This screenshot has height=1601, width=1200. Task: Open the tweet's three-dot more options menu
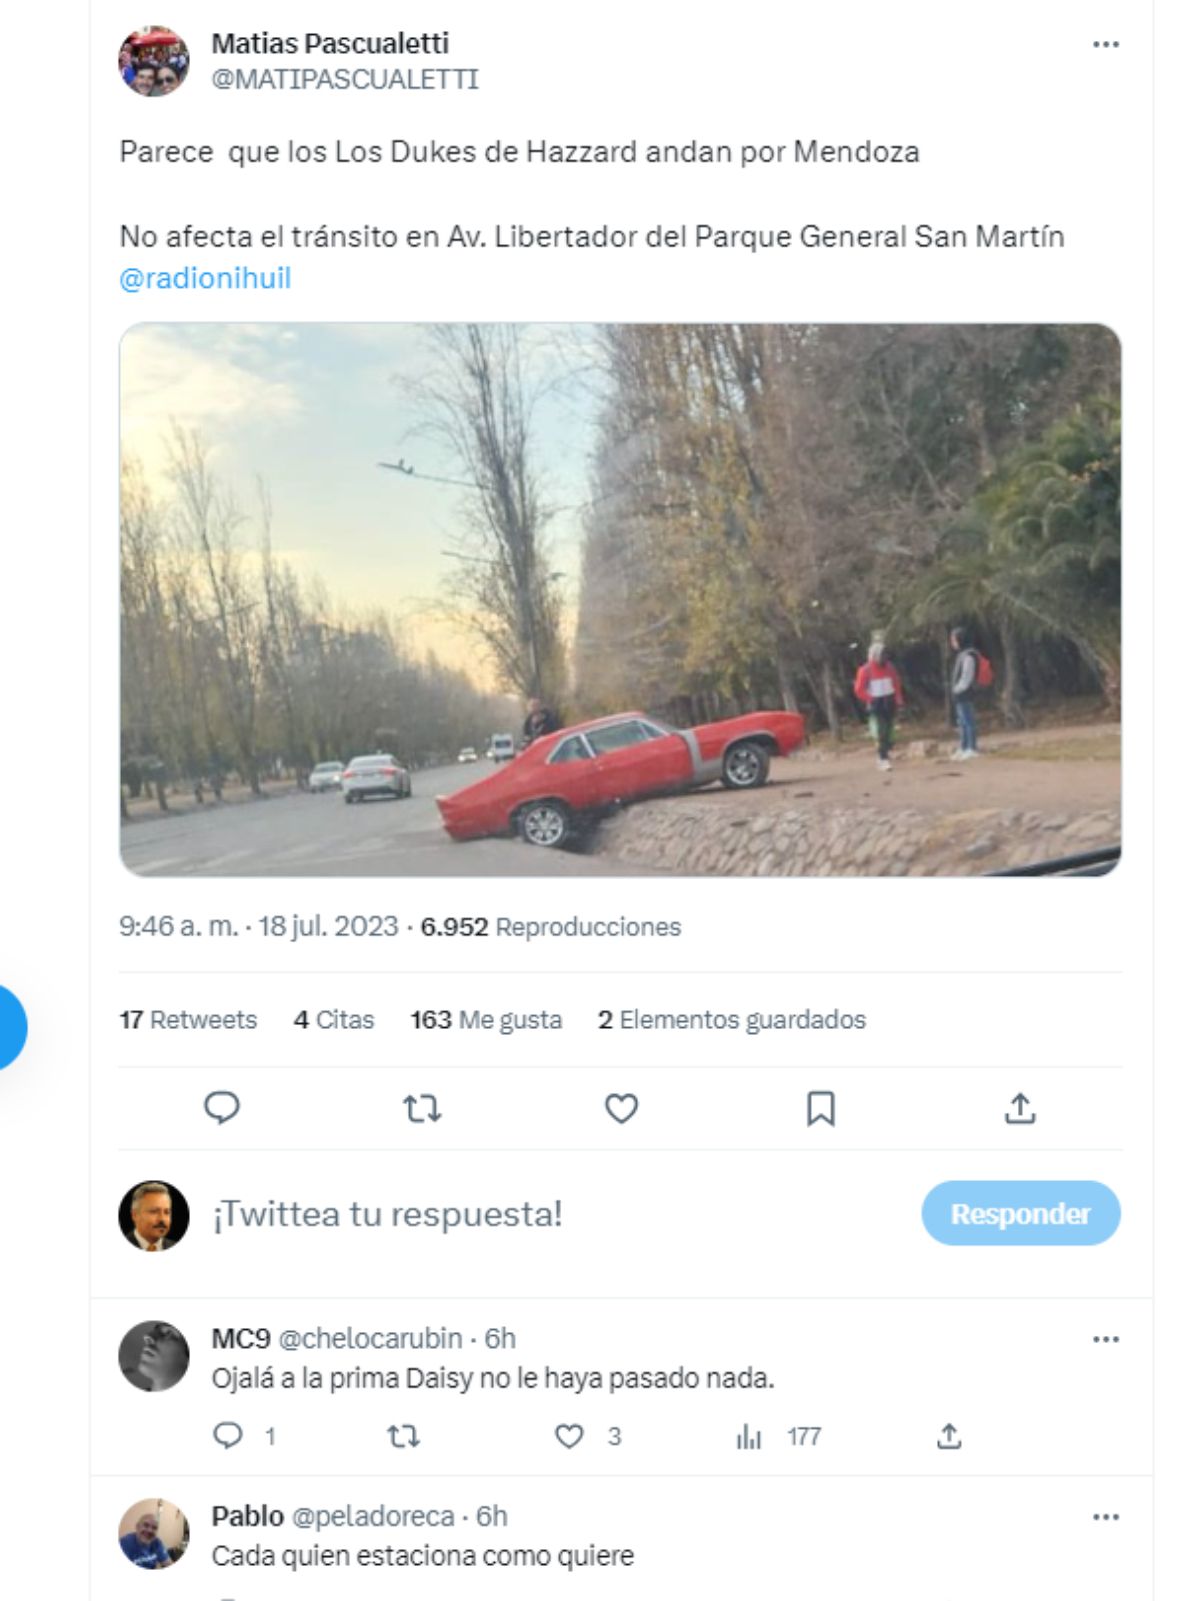pyautogui.click(x=1105, y=44)
